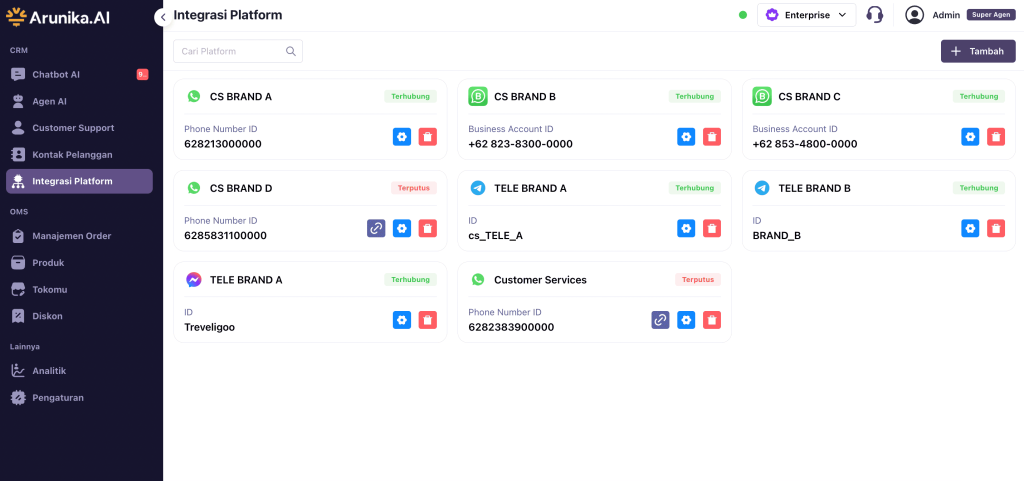This screenshot has width=1024, height=481.
Task: Click the Tambah button
Action: pyautogui.click(x=978, y=51)
